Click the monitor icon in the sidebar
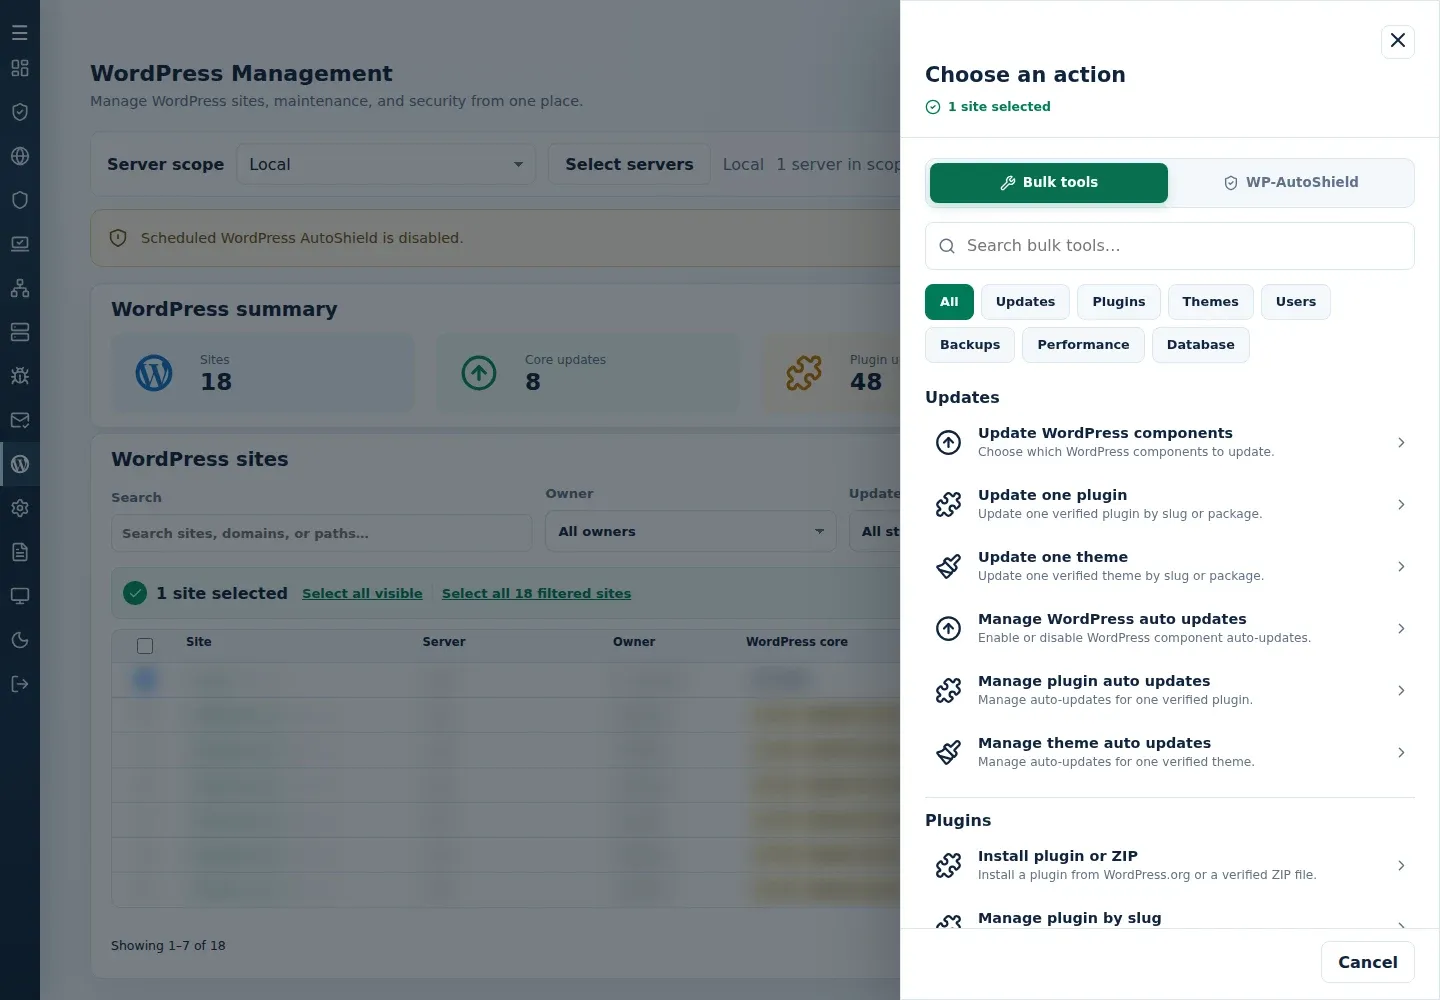This screenshot has height=1000, width=1440. (20, 596)
